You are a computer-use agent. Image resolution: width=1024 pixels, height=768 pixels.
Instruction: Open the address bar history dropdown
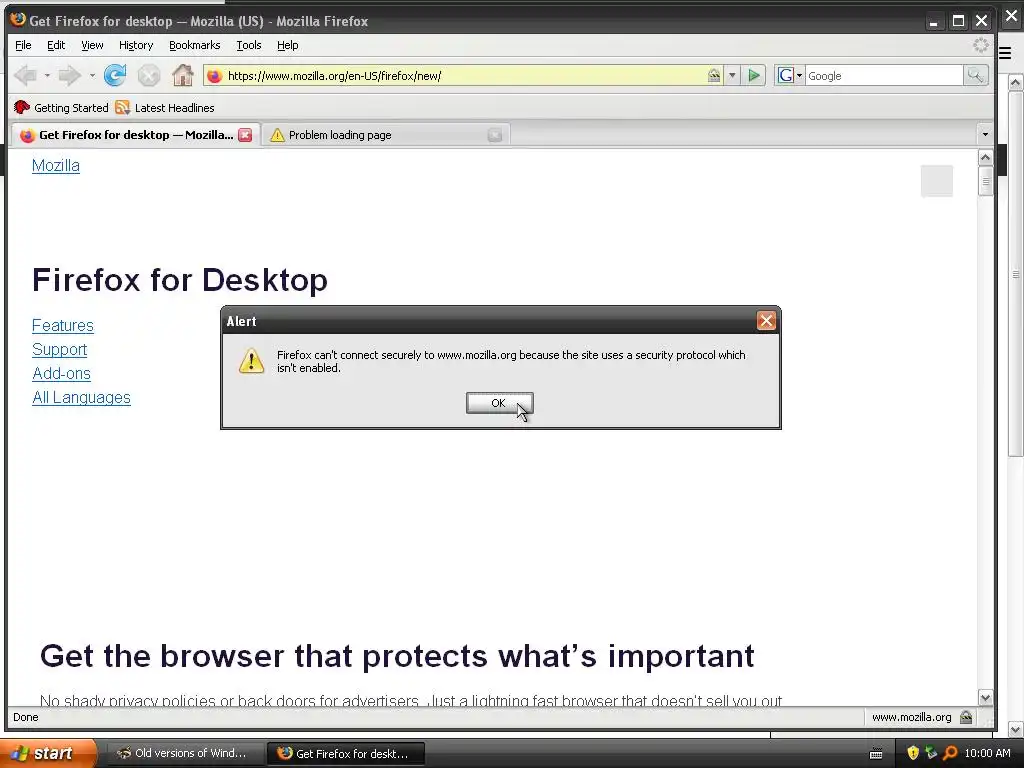tap(732, 76)
